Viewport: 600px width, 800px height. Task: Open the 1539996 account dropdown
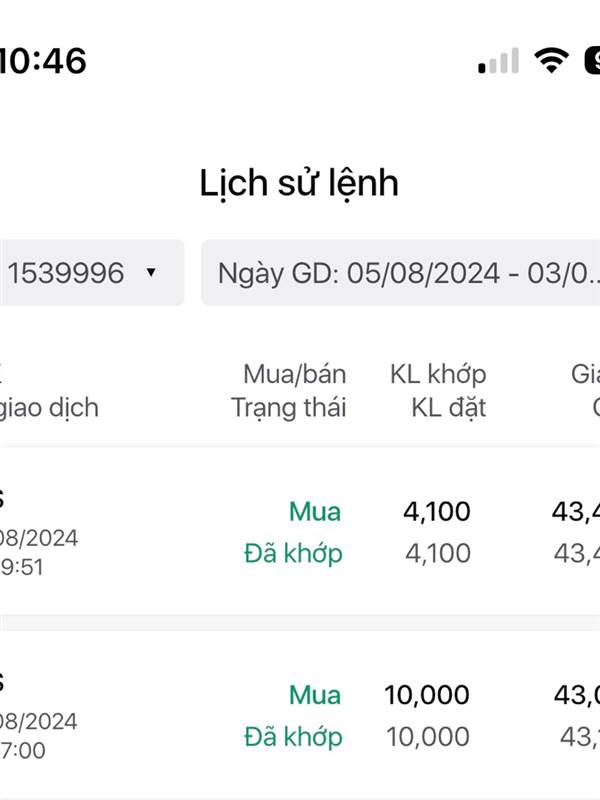(x=92, y=272)
